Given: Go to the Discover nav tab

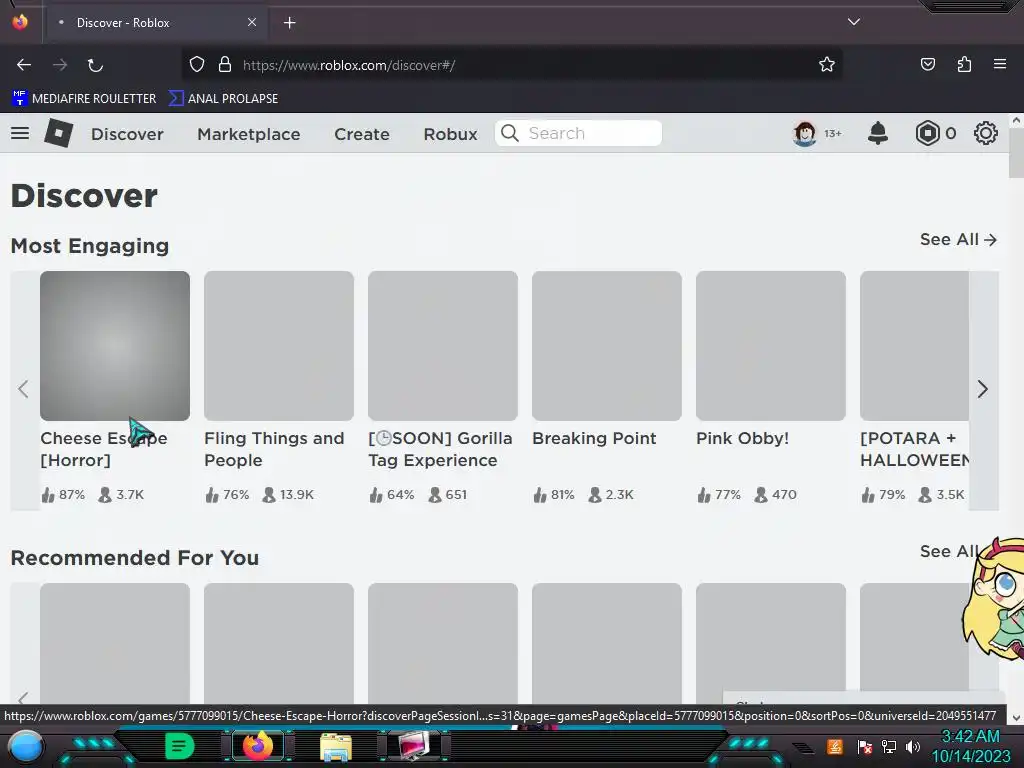Looking at the screenshot, I should 127,134.
